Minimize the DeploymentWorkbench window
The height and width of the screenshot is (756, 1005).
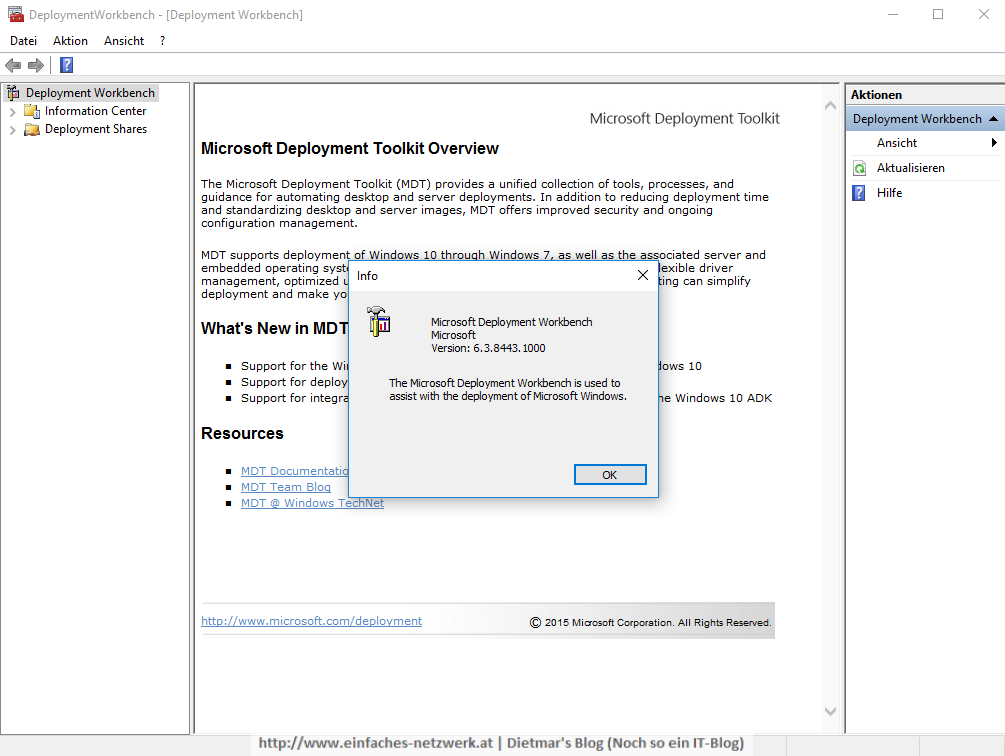[x=893, y=14]
